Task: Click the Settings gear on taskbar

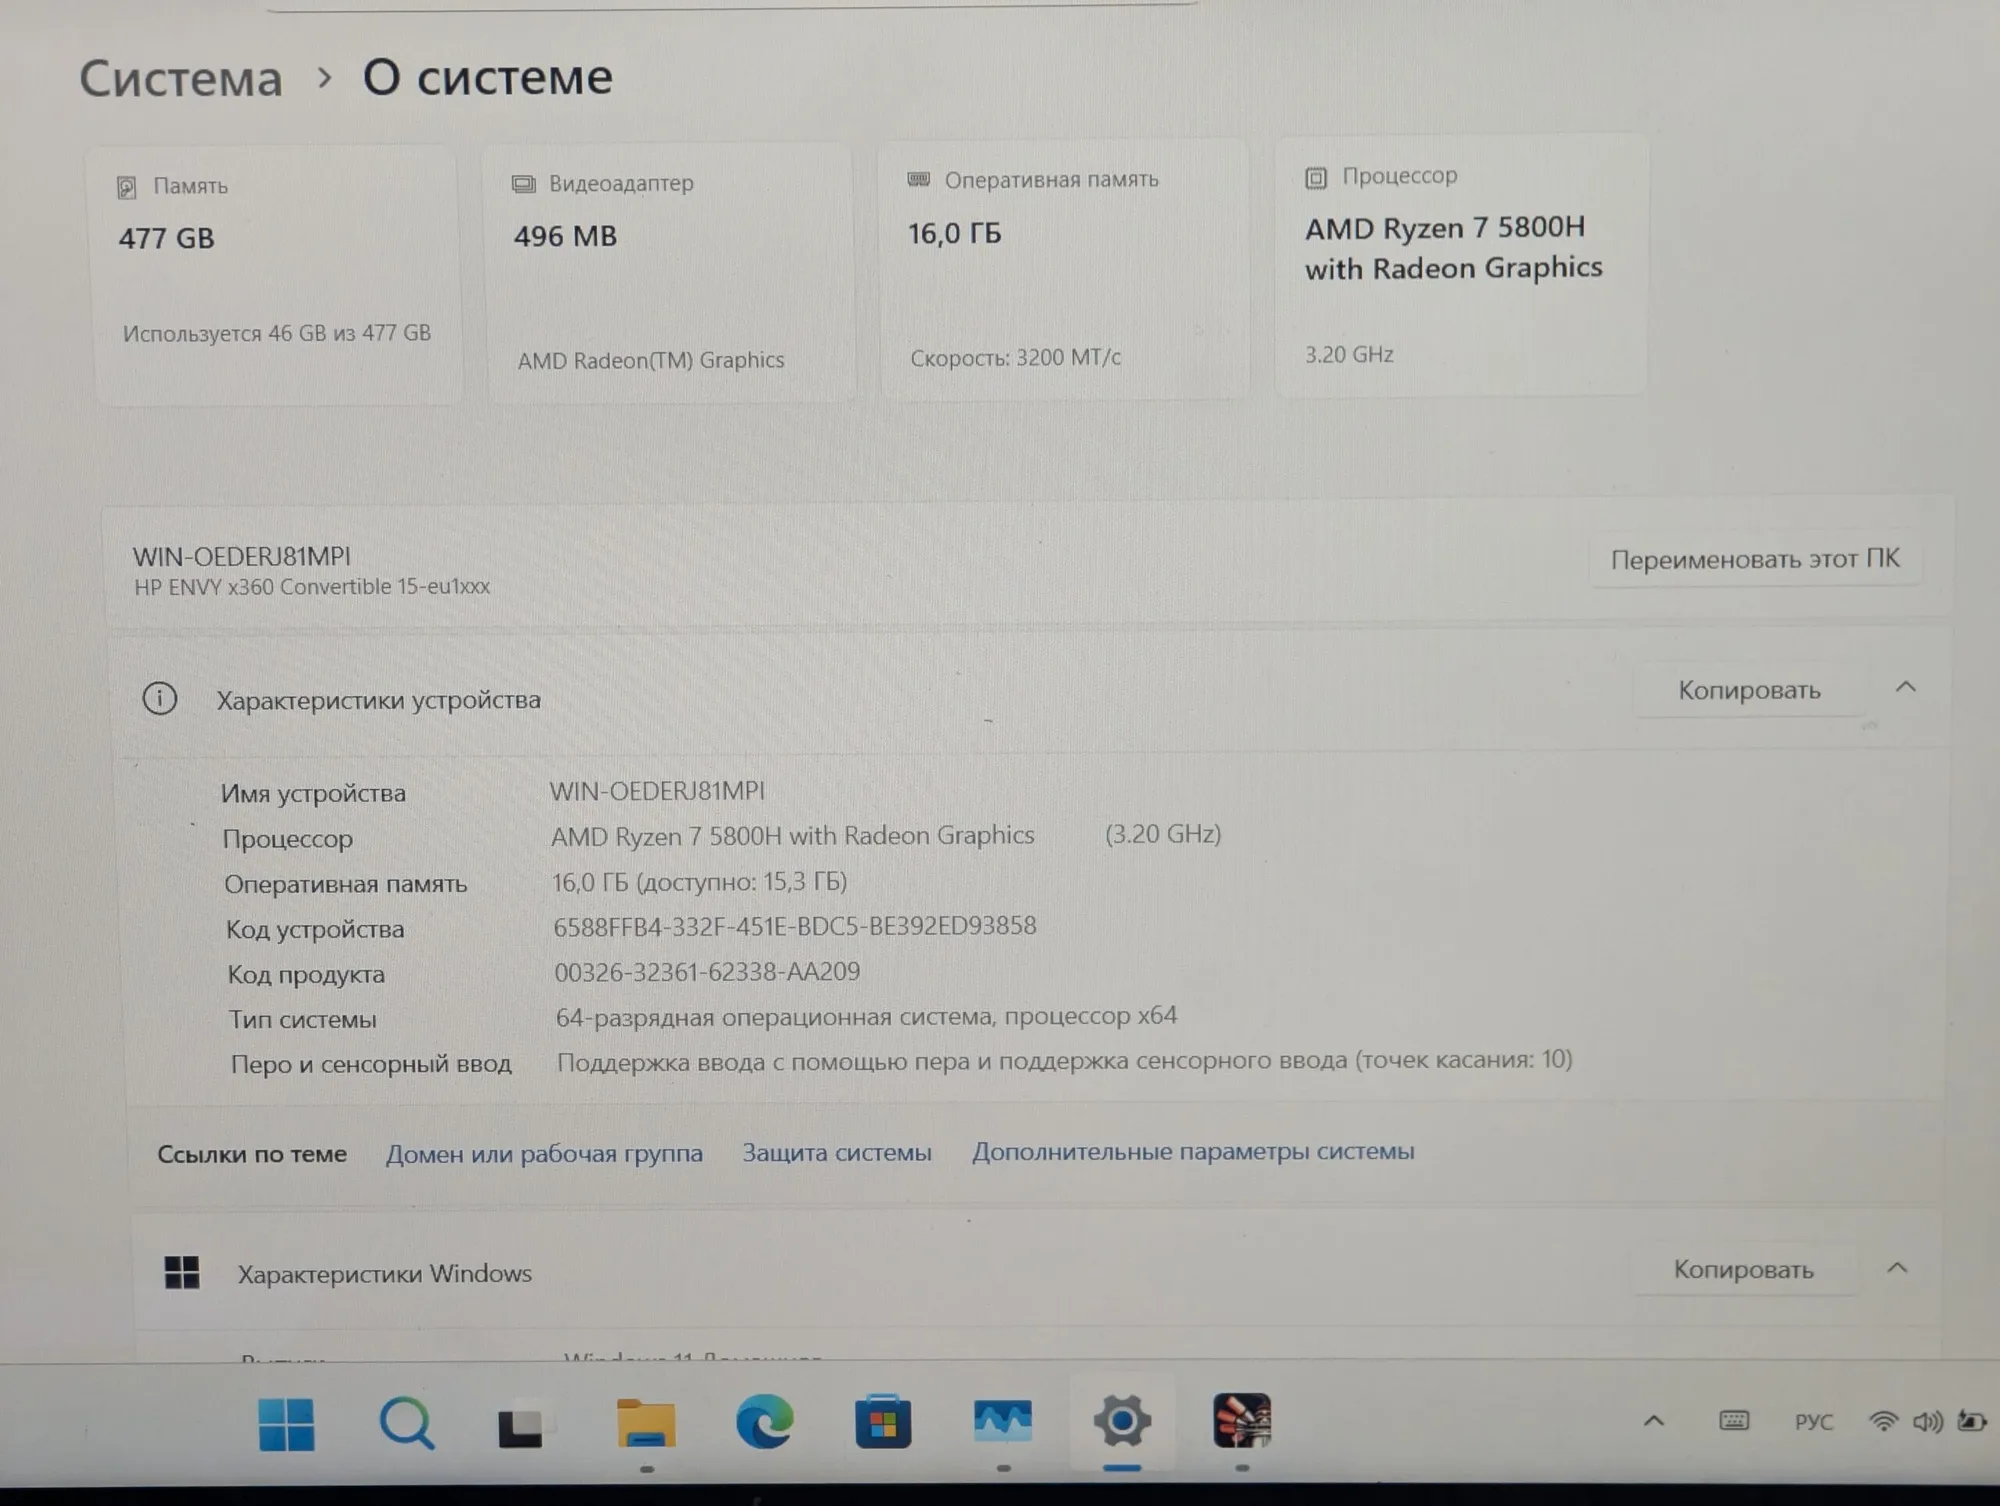Action: 1122,1421
